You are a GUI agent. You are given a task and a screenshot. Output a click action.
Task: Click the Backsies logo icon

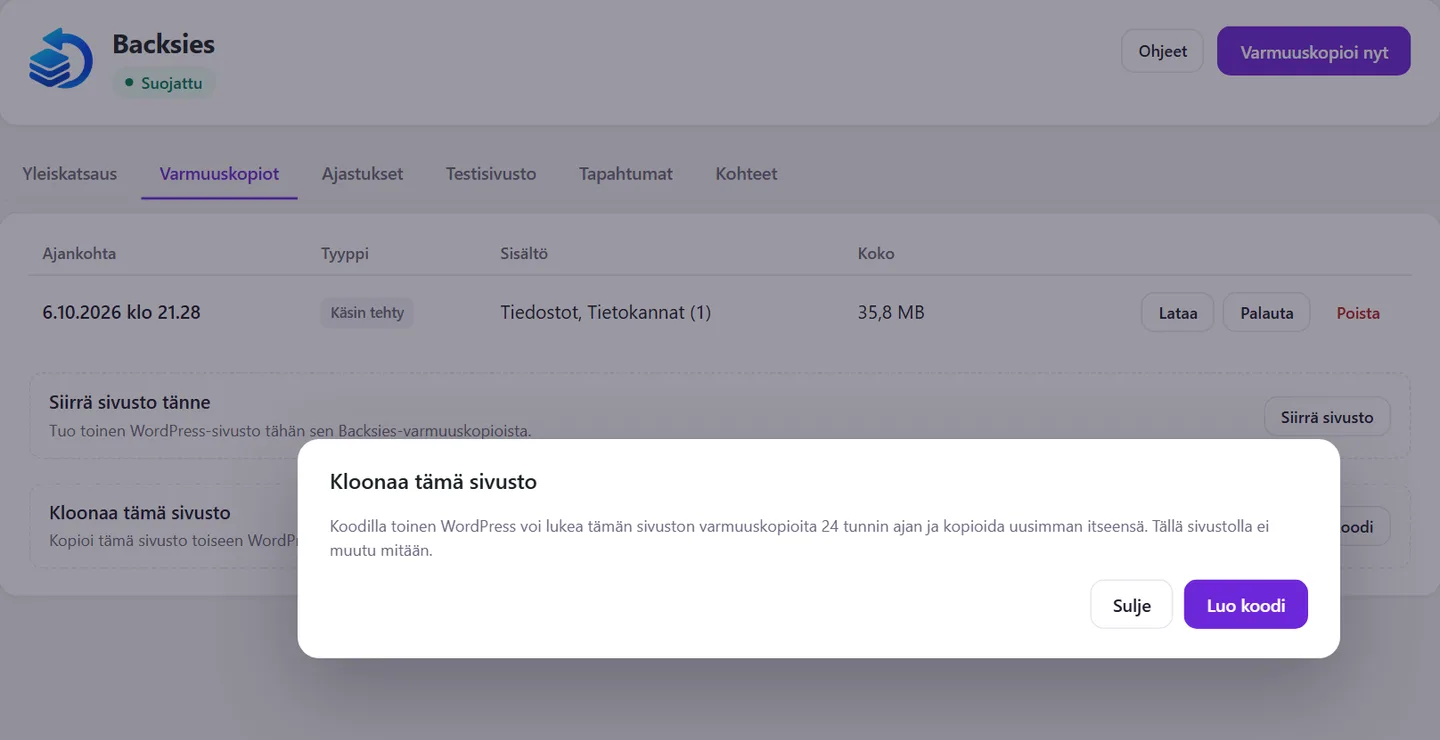[60, 59]
